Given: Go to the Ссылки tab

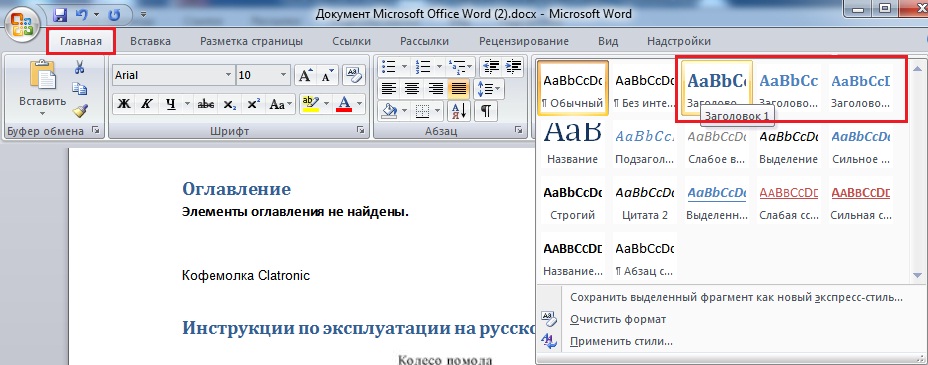Looking at the screenshot, I should [352, 41].
